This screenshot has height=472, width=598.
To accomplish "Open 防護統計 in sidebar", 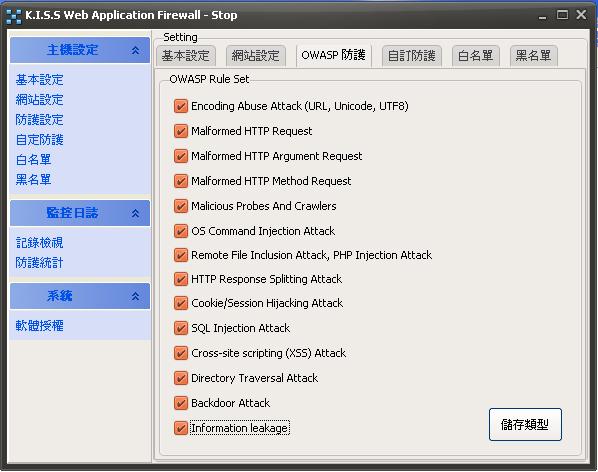I will 39,263.
